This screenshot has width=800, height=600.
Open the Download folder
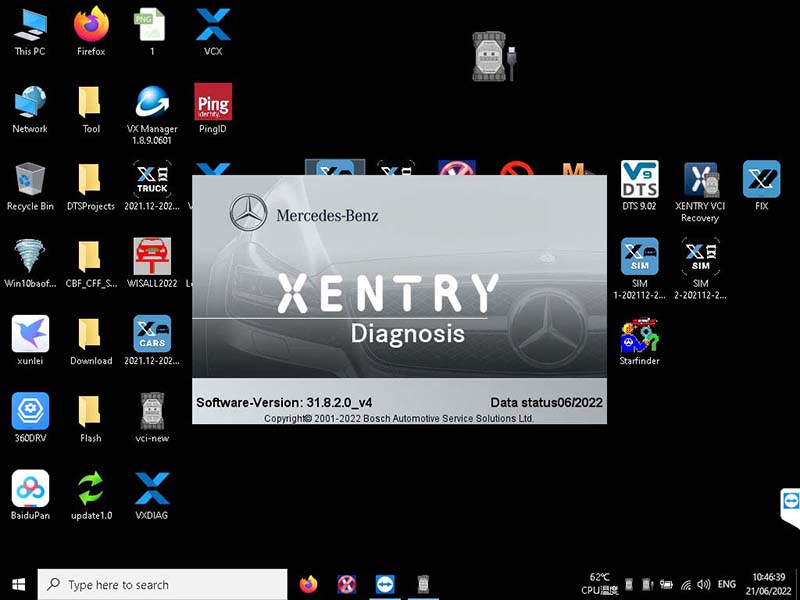tap(91, 341)
